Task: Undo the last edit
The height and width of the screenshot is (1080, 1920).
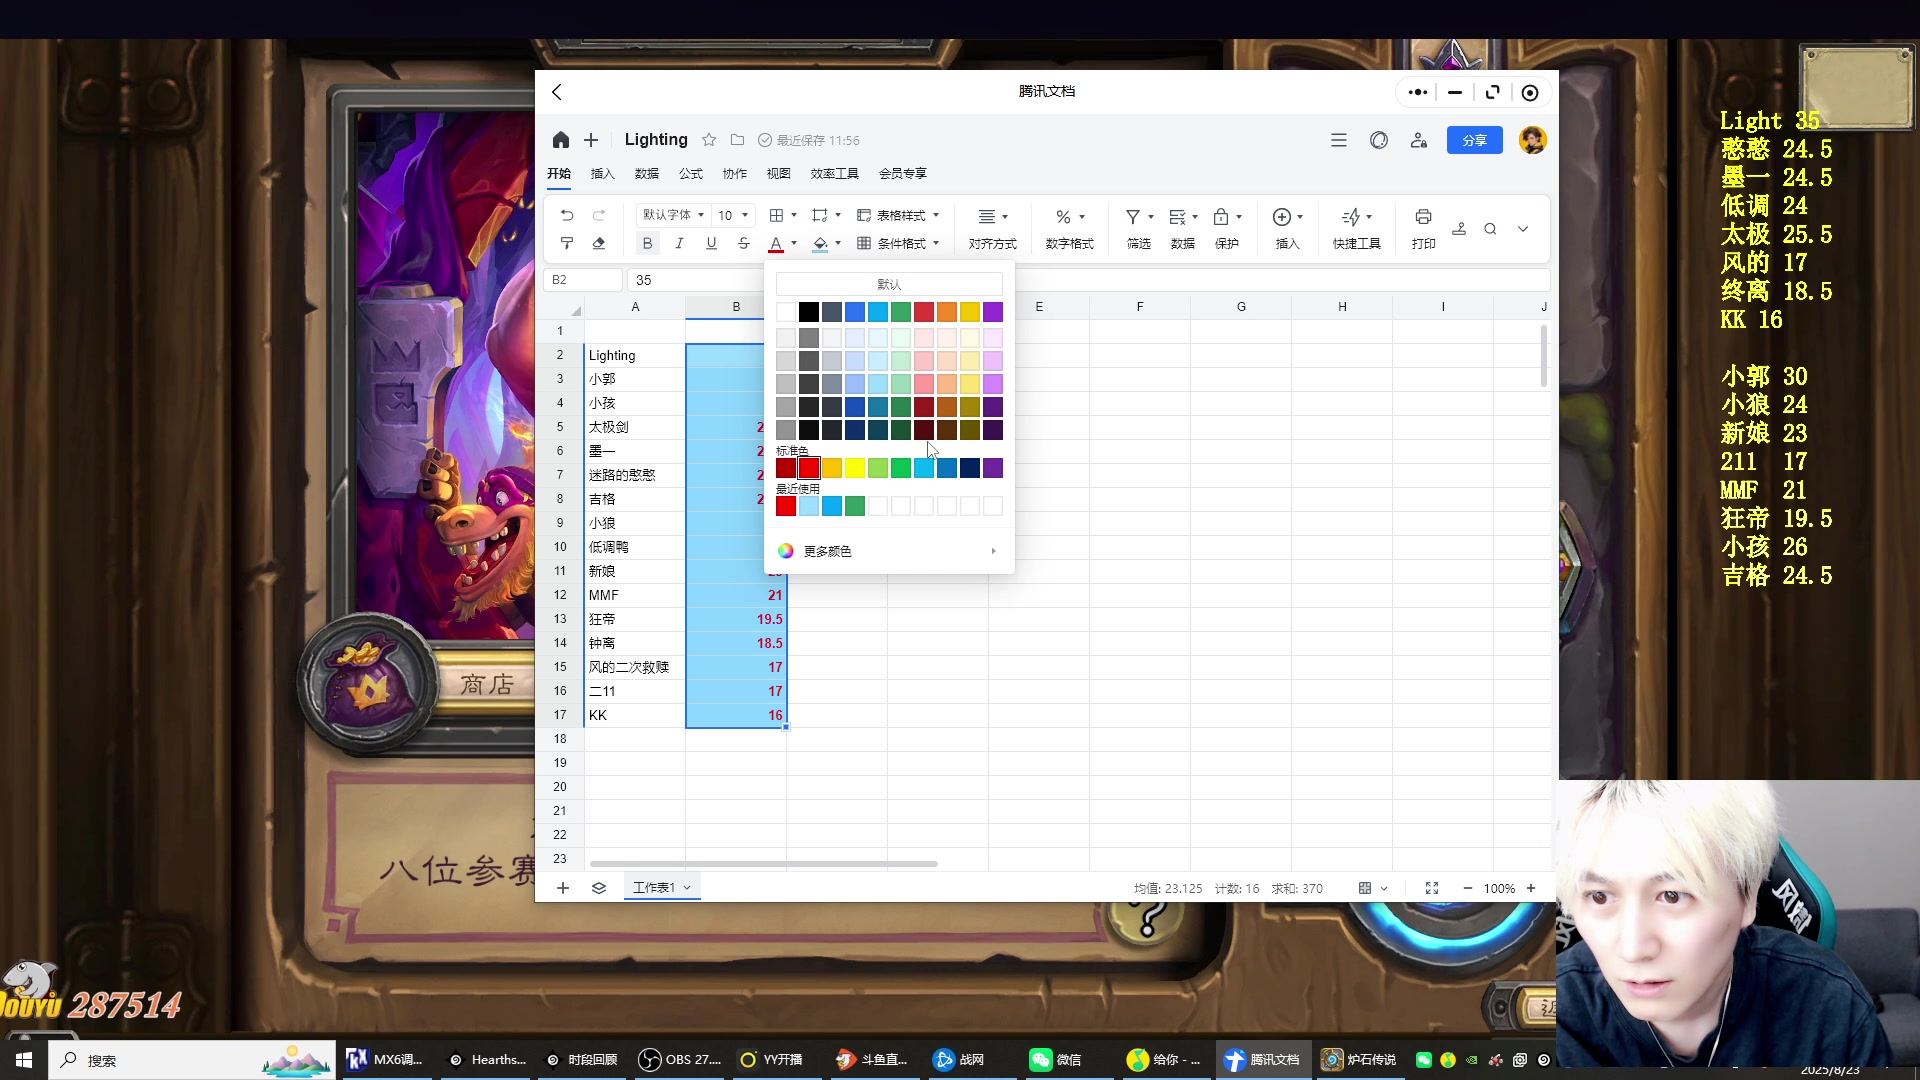Action: pyautogui.click(x=567, y=215)
